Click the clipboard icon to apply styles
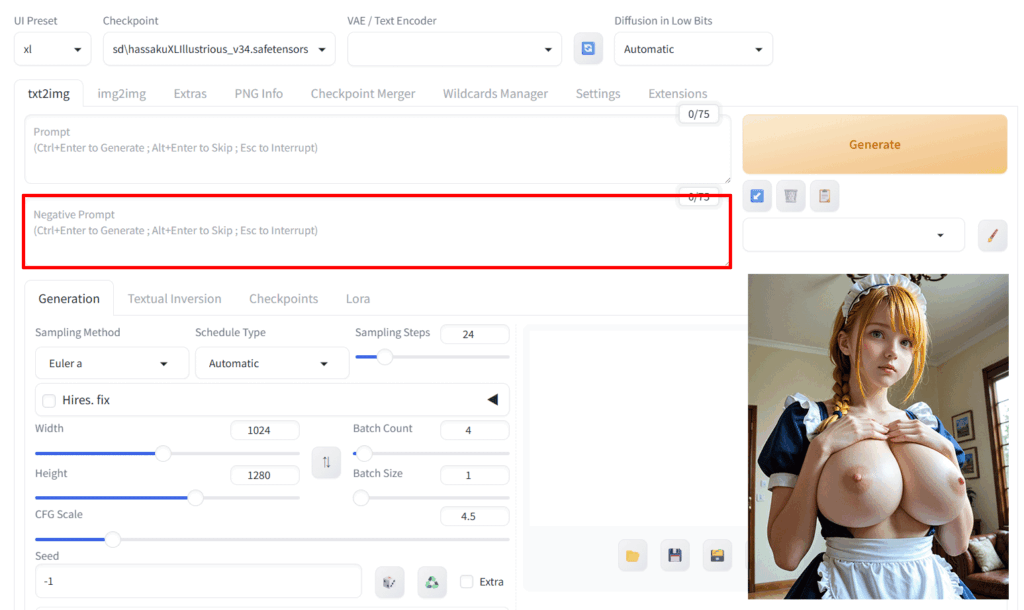The height and width of the screenshot is (610, 1024). point(824,196)
